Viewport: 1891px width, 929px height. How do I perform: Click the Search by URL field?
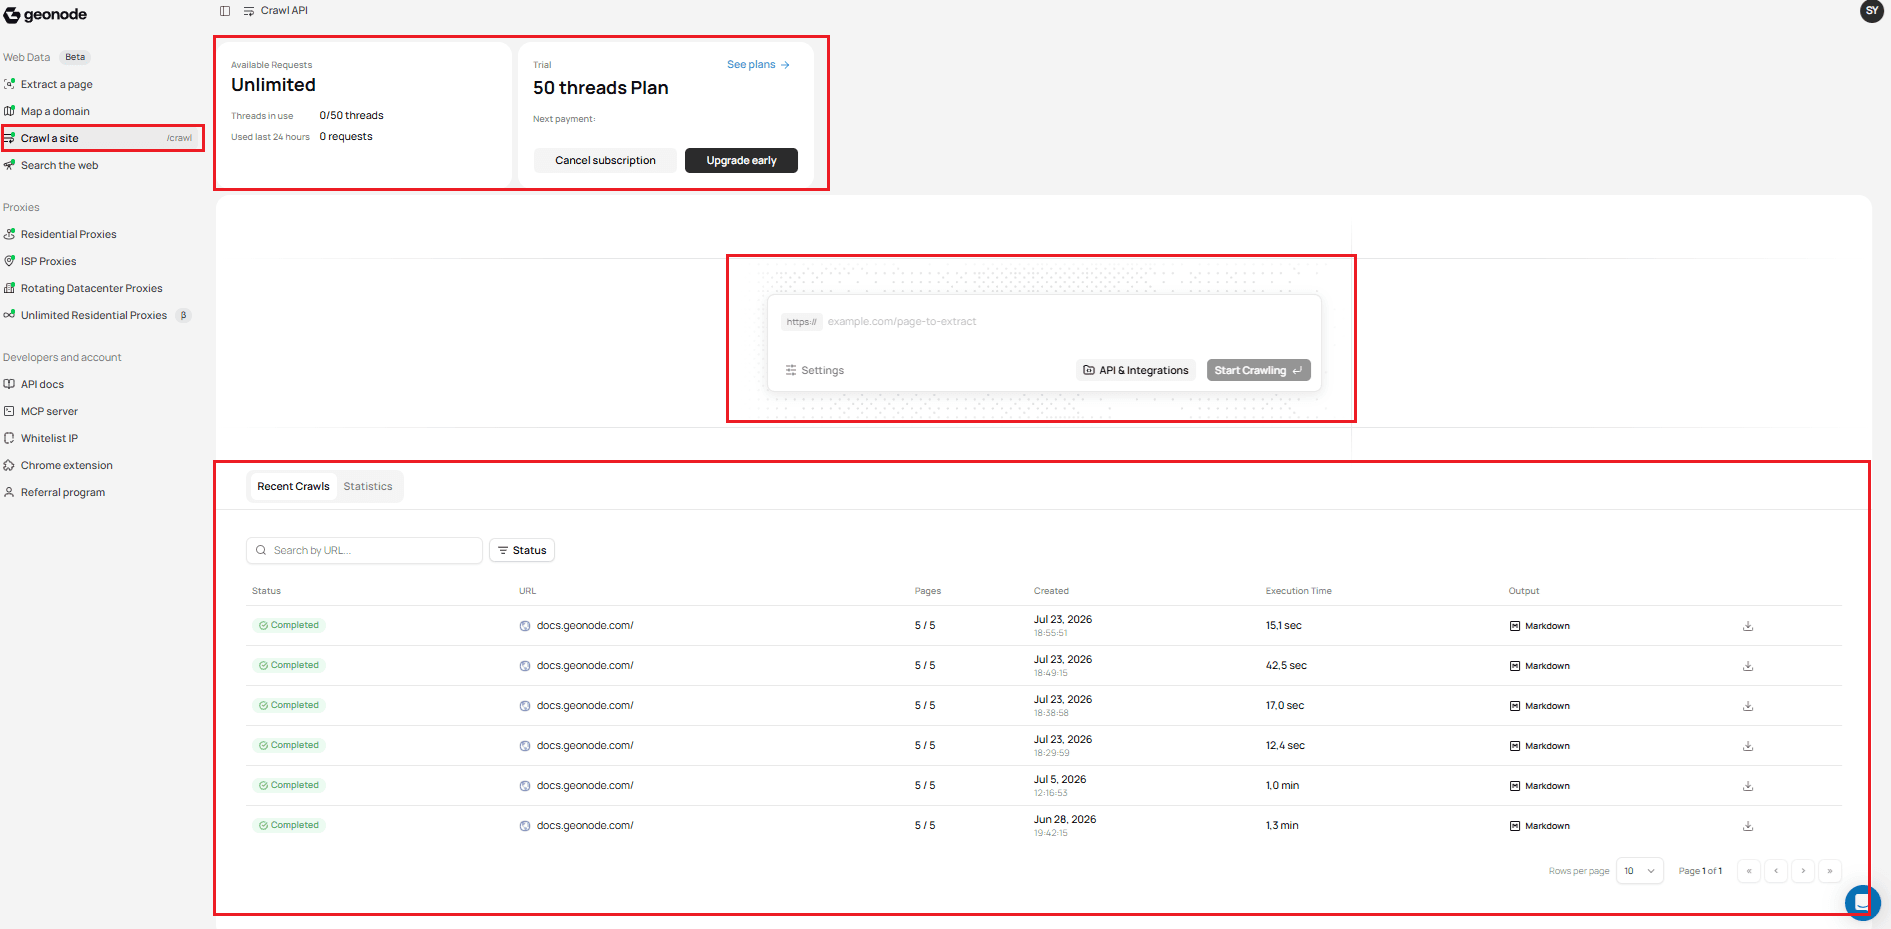tap(364, 550)
